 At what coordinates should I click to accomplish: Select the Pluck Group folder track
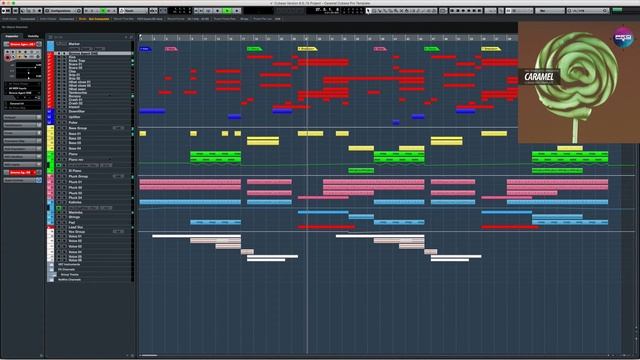(x=78, y=176)
